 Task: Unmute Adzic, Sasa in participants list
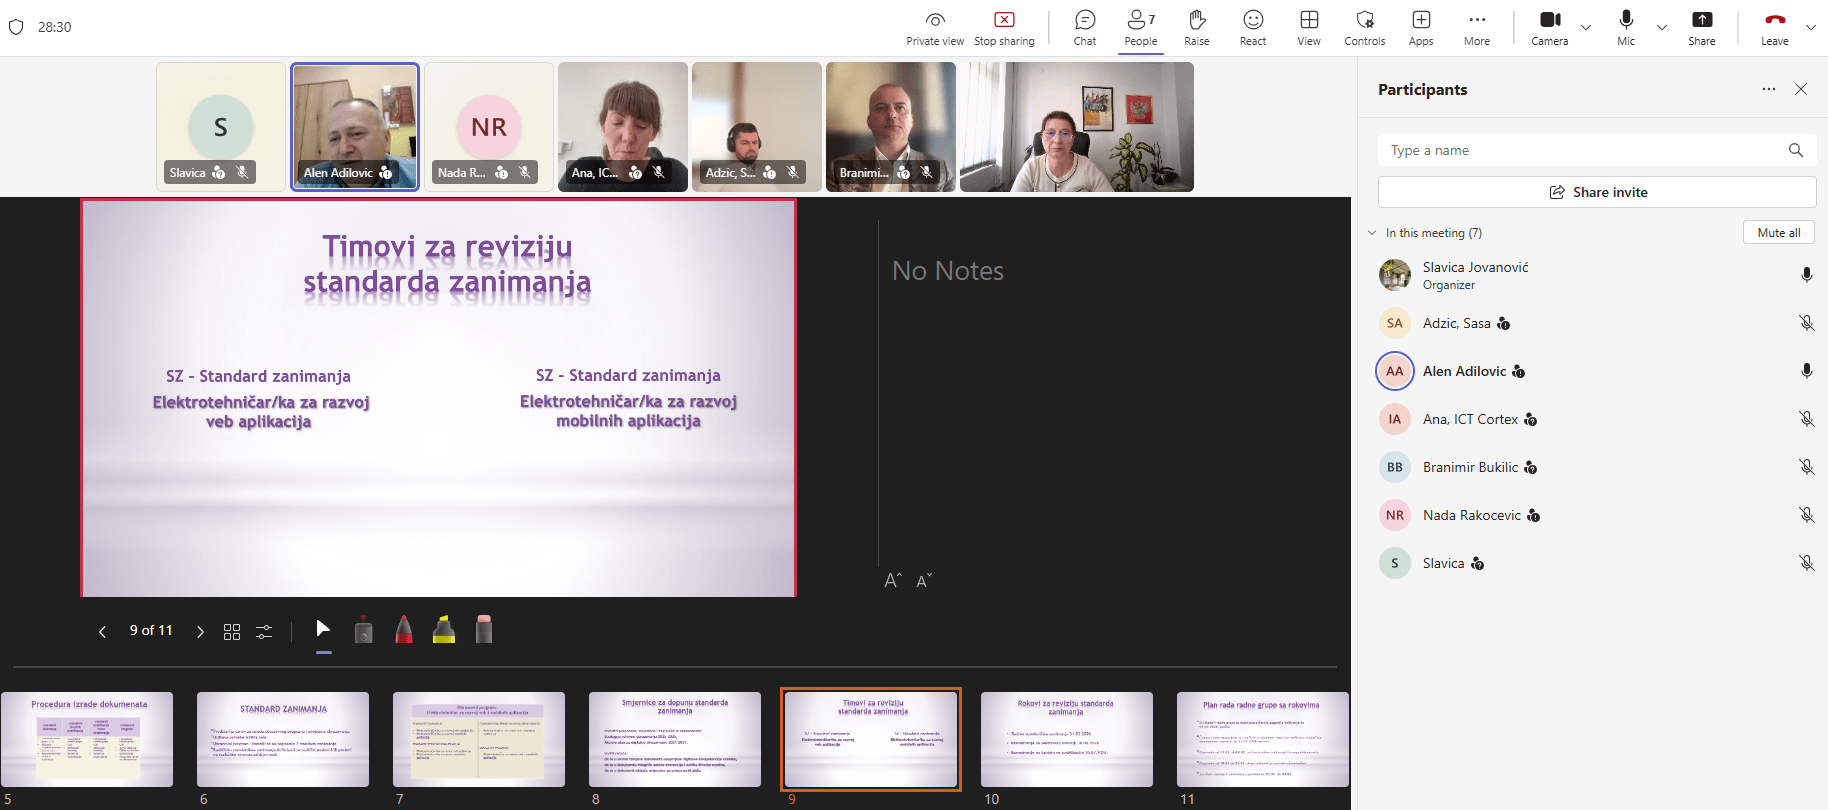click(1806, 323)
